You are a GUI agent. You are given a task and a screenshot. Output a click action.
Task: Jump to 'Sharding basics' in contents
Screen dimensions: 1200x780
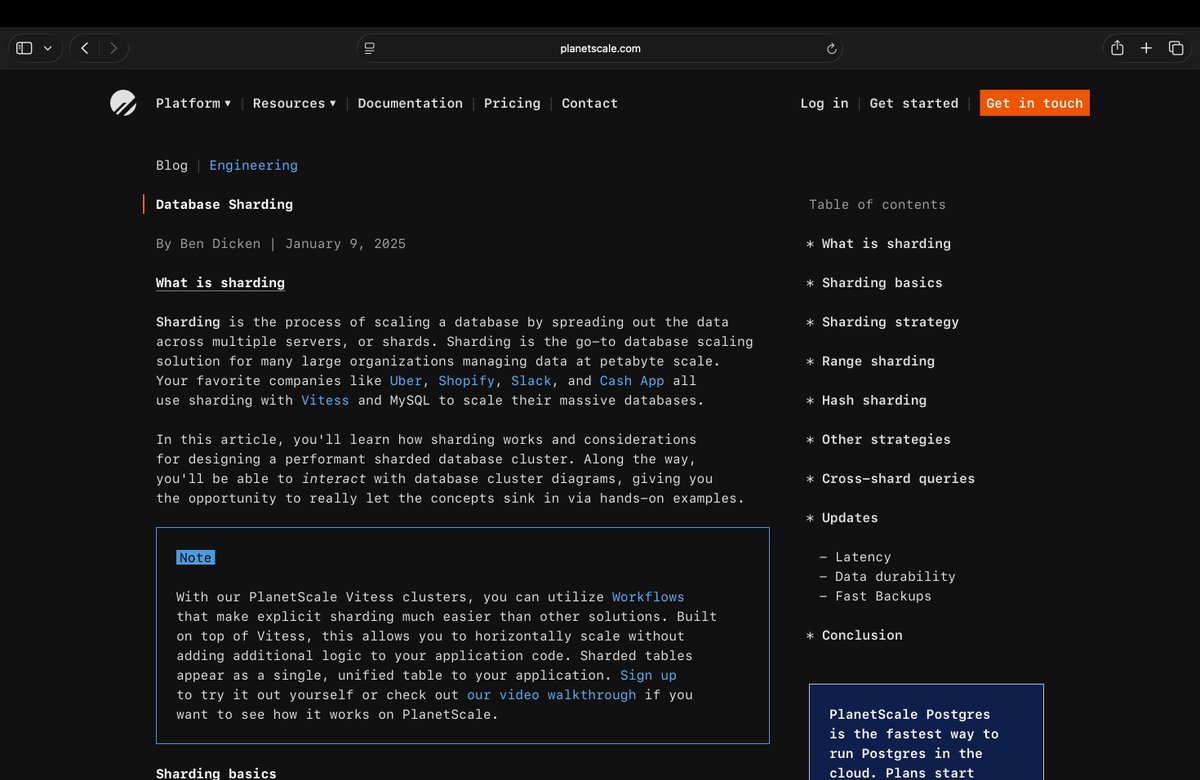pyautogui.click(x=882, y=282)
